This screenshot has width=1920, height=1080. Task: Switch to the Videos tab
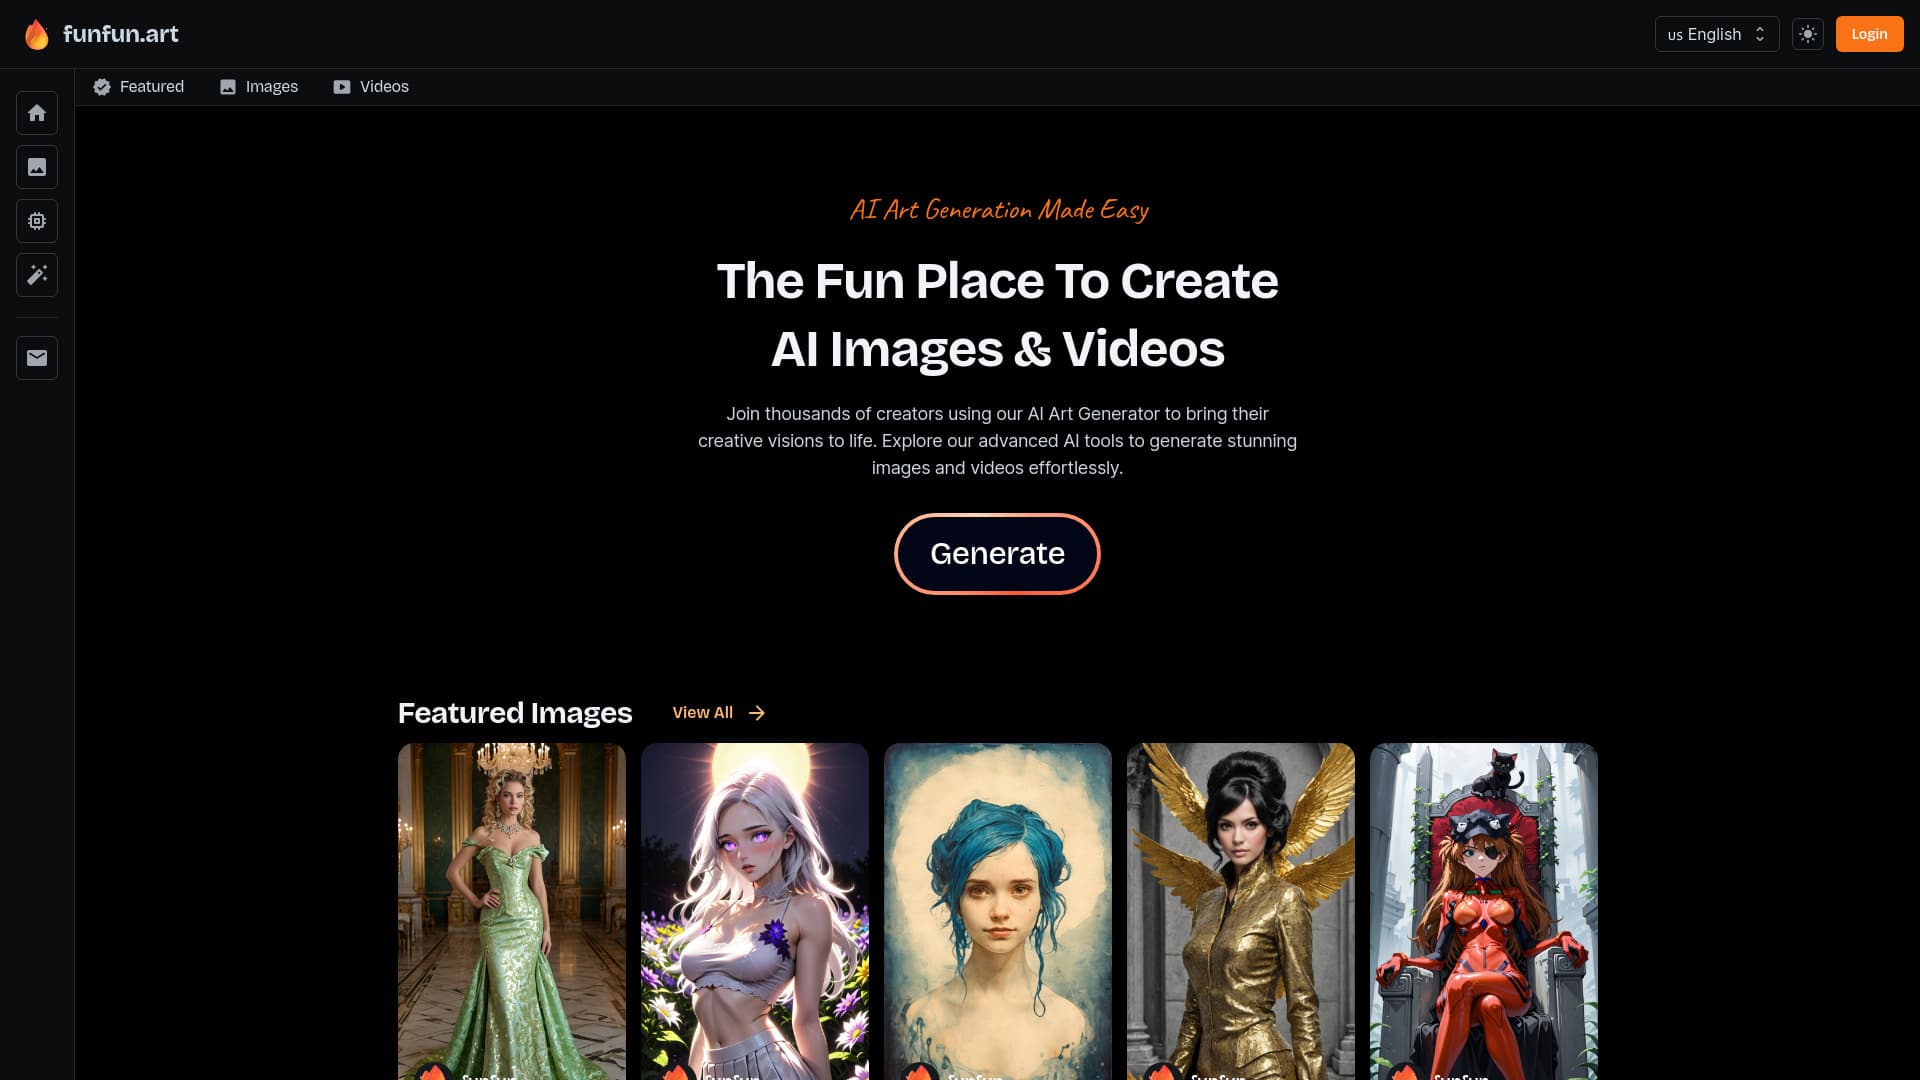point(383,87)
